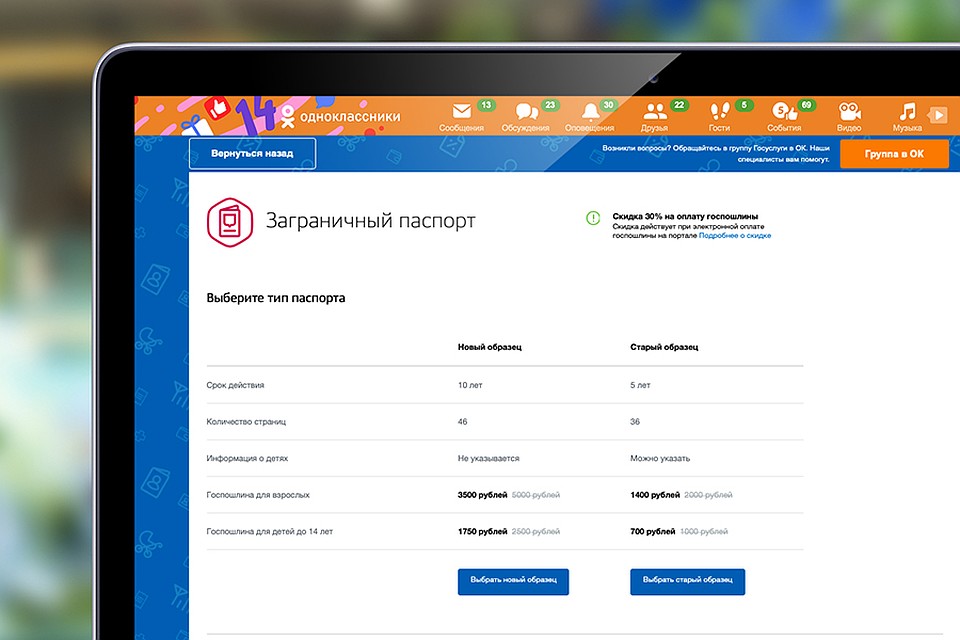
Task: Click the 700 рублей price
Action: coord(653,532)
